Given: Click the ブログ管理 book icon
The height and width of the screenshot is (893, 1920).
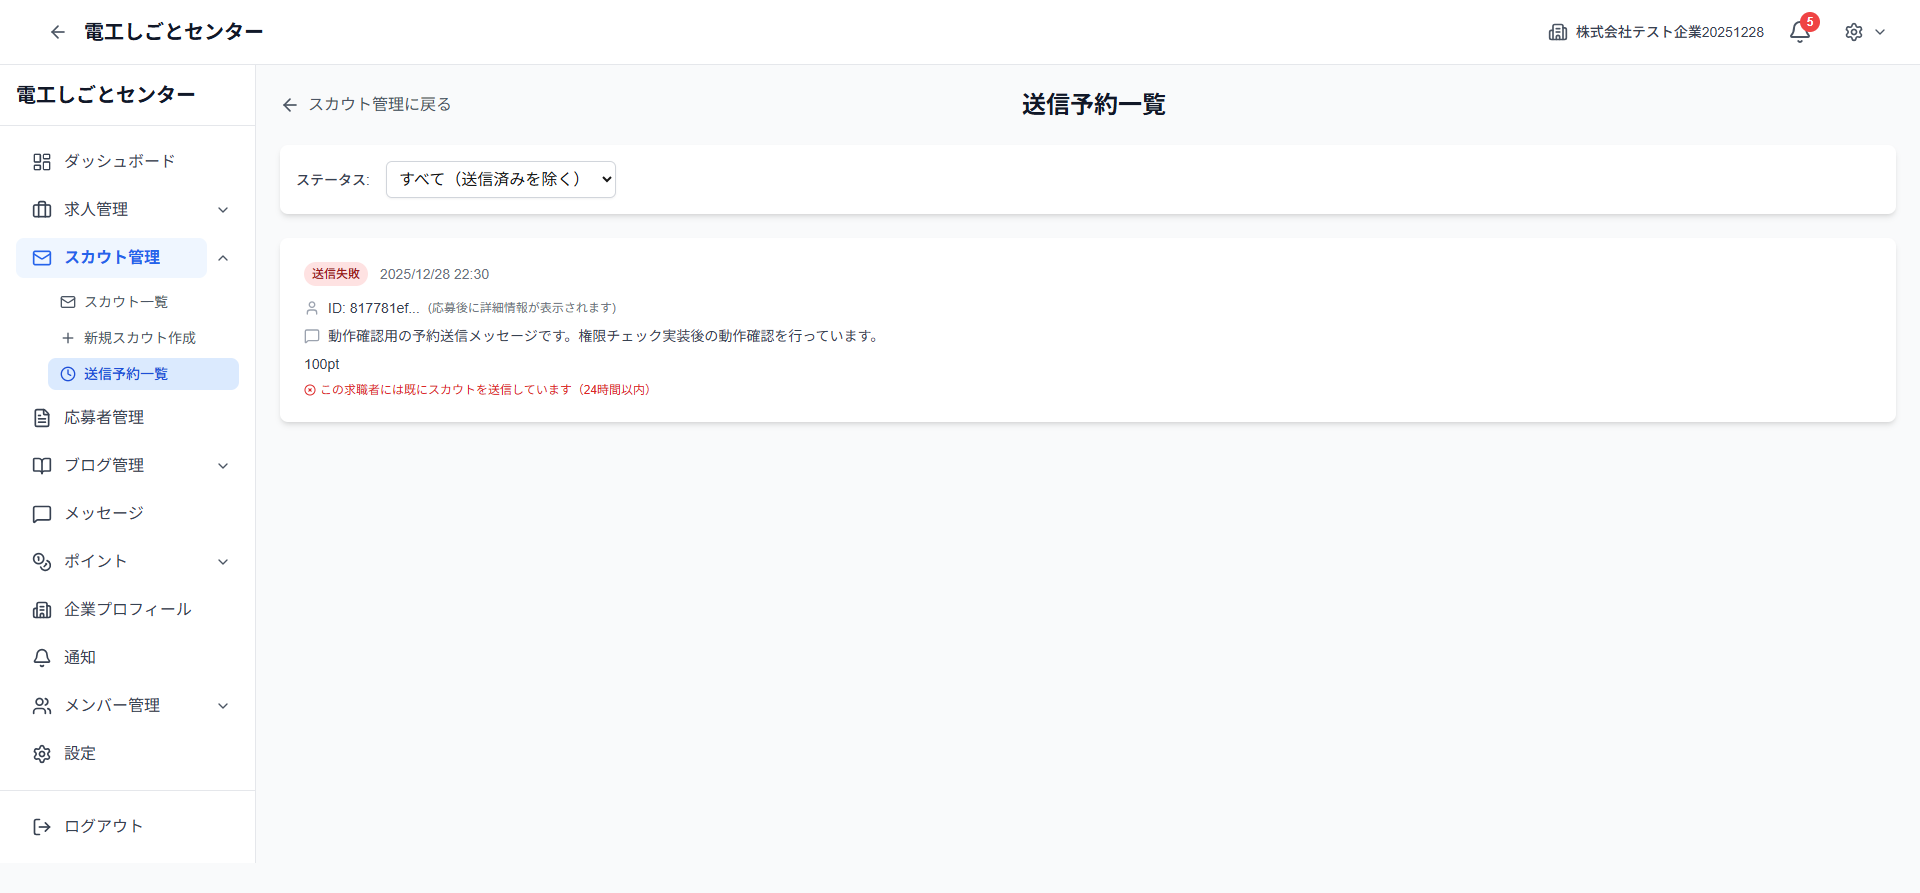Looking at the screenshot, I should [42, 465].
